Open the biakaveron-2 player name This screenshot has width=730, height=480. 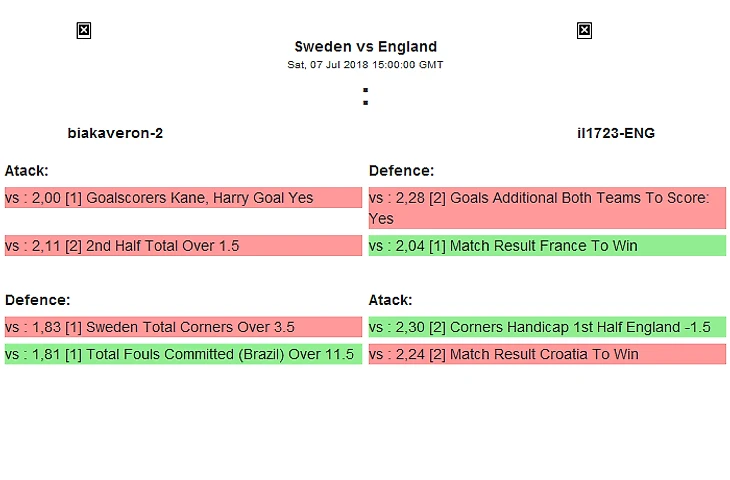115,132
